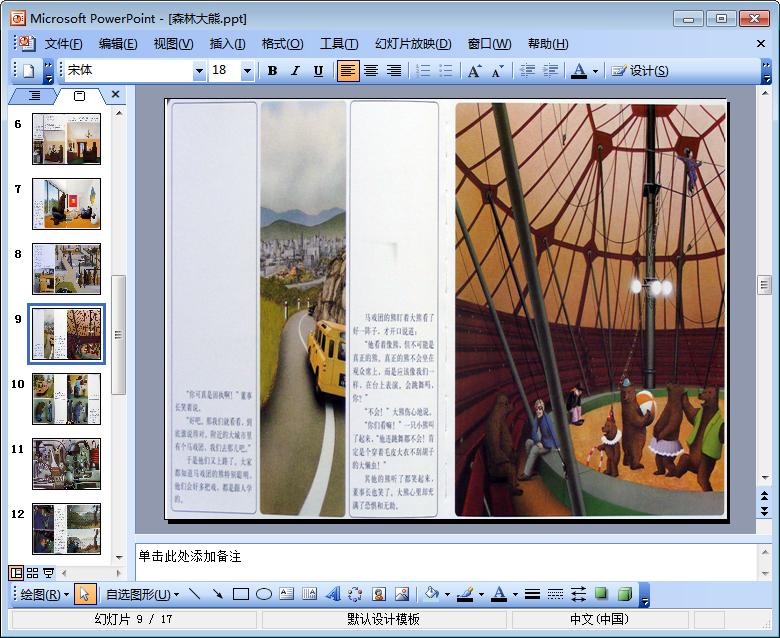
Task: Switch to the Outline tab in the side pane
Action: coord(34,95)
